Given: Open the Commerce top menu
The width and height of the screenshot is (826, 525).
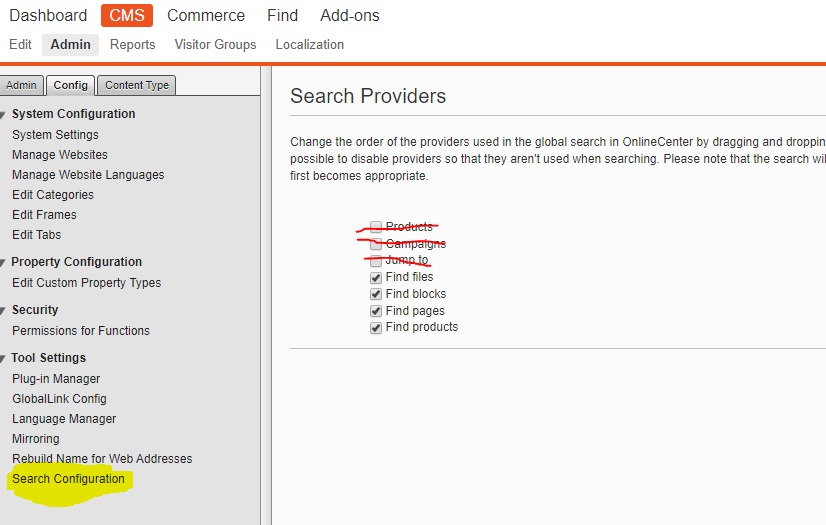Looking at the screenshot, I should [x=206, y=15].
